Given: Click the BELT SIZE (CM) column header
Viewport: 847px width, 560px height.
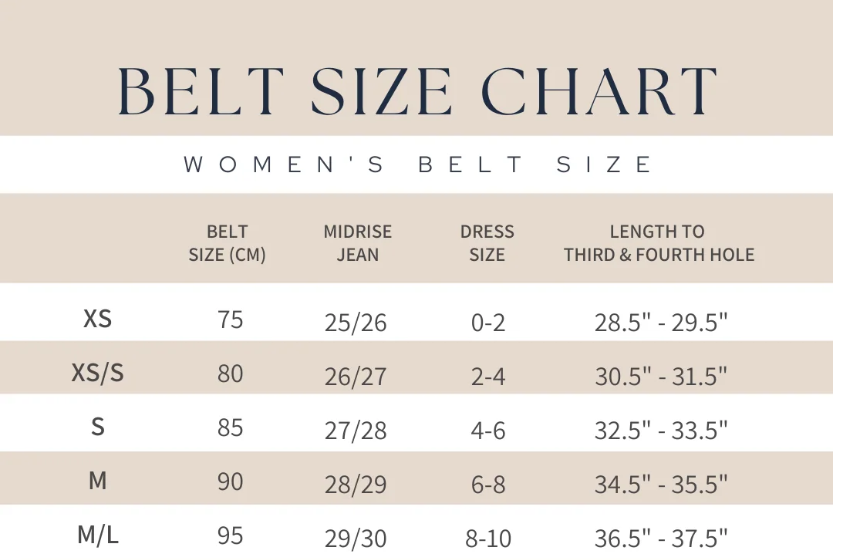Looking at the screenshot, I should (227, 243).
